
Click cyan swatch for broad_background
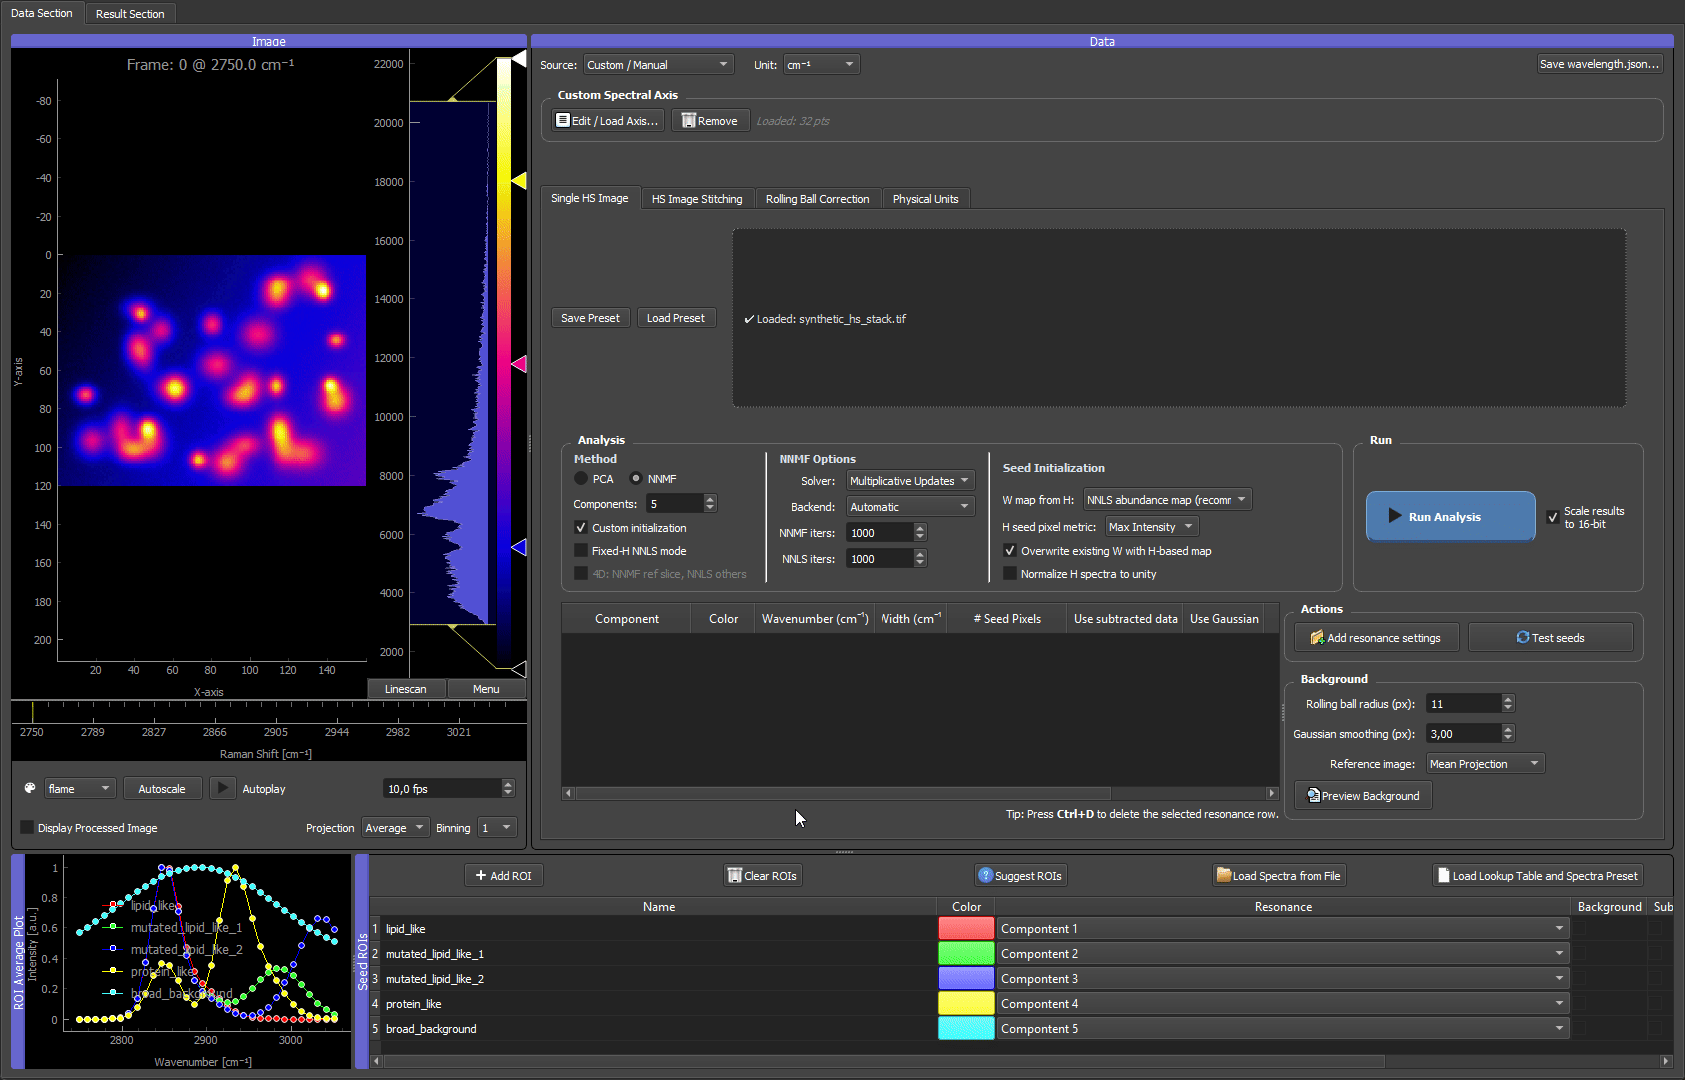tap(966, 1029)
